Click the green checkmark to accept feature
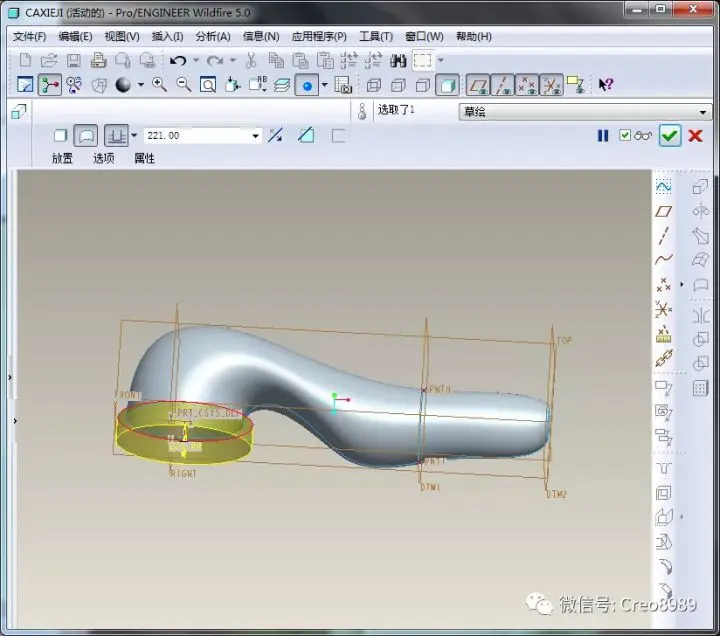 [x=669, y=135]
